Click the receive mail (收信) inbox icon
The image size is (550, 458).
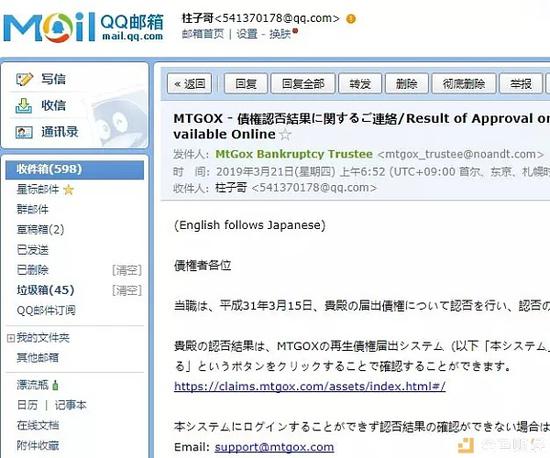tap(24, 106)
